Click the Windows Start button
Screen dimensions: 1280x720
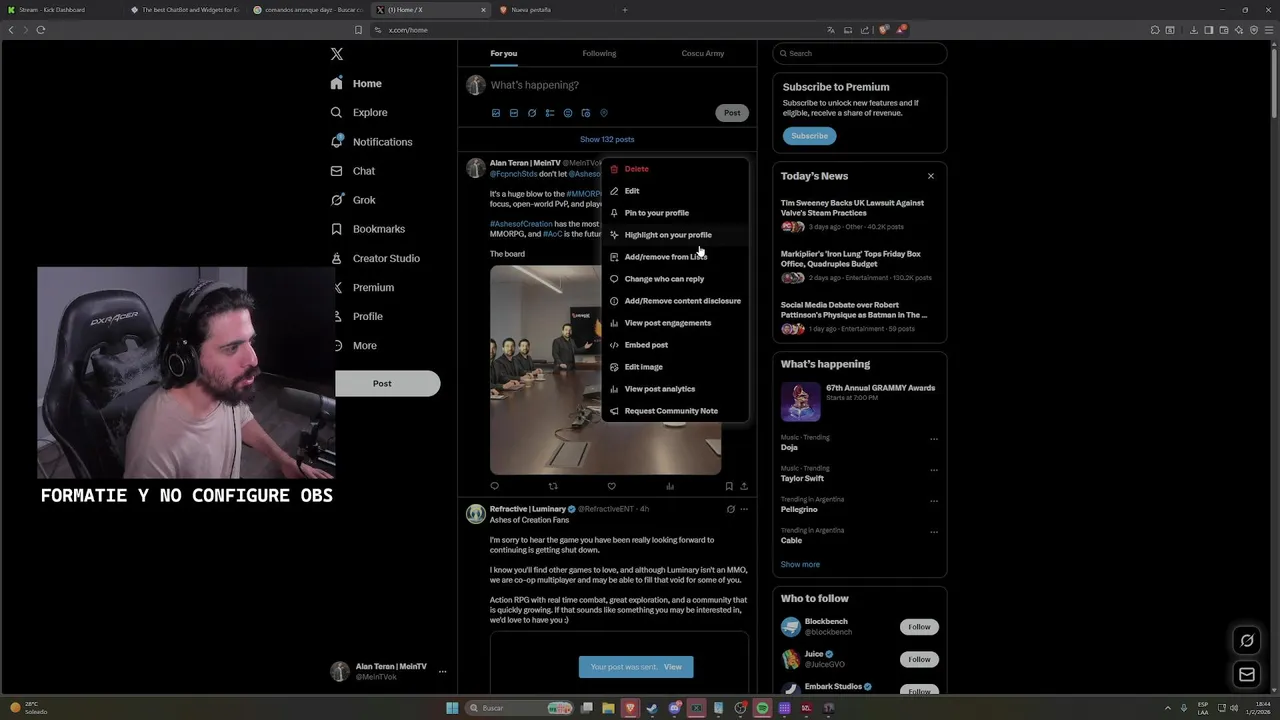[x=452, y=708]
